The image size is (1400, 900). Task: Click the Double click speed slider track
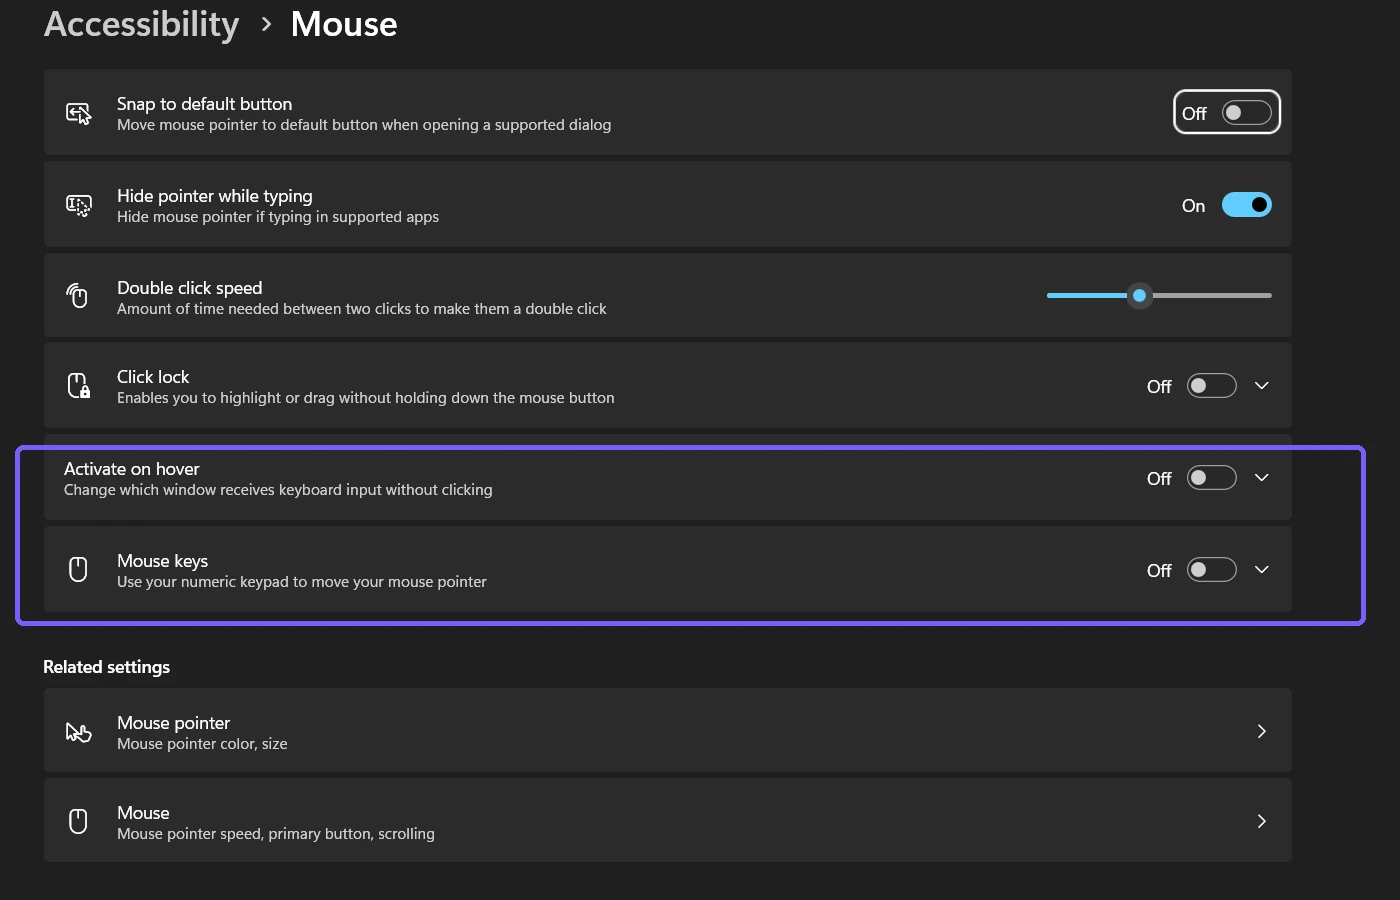1159,296
